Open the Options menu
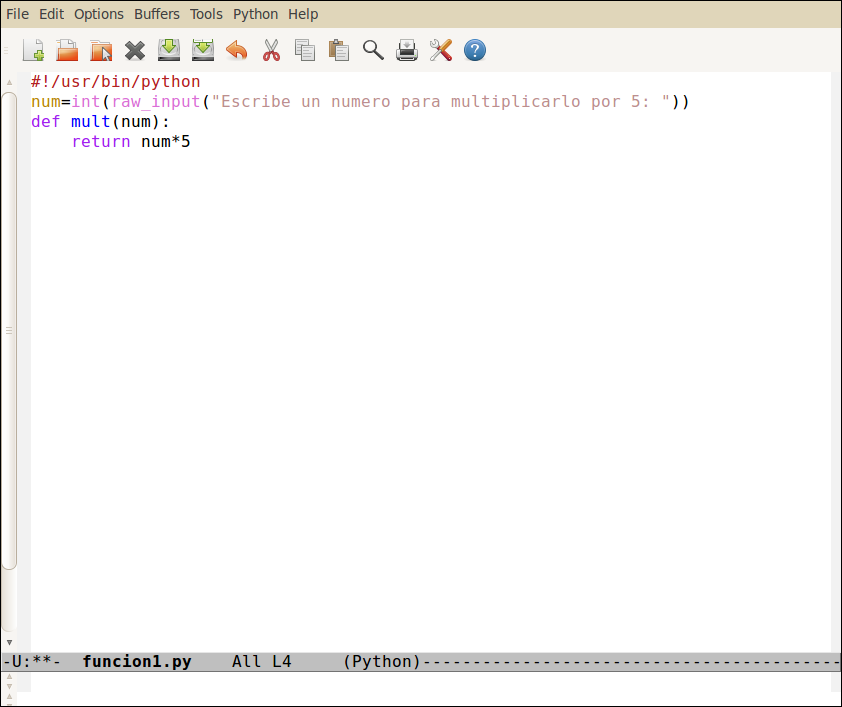 click(x=98, y=14)
